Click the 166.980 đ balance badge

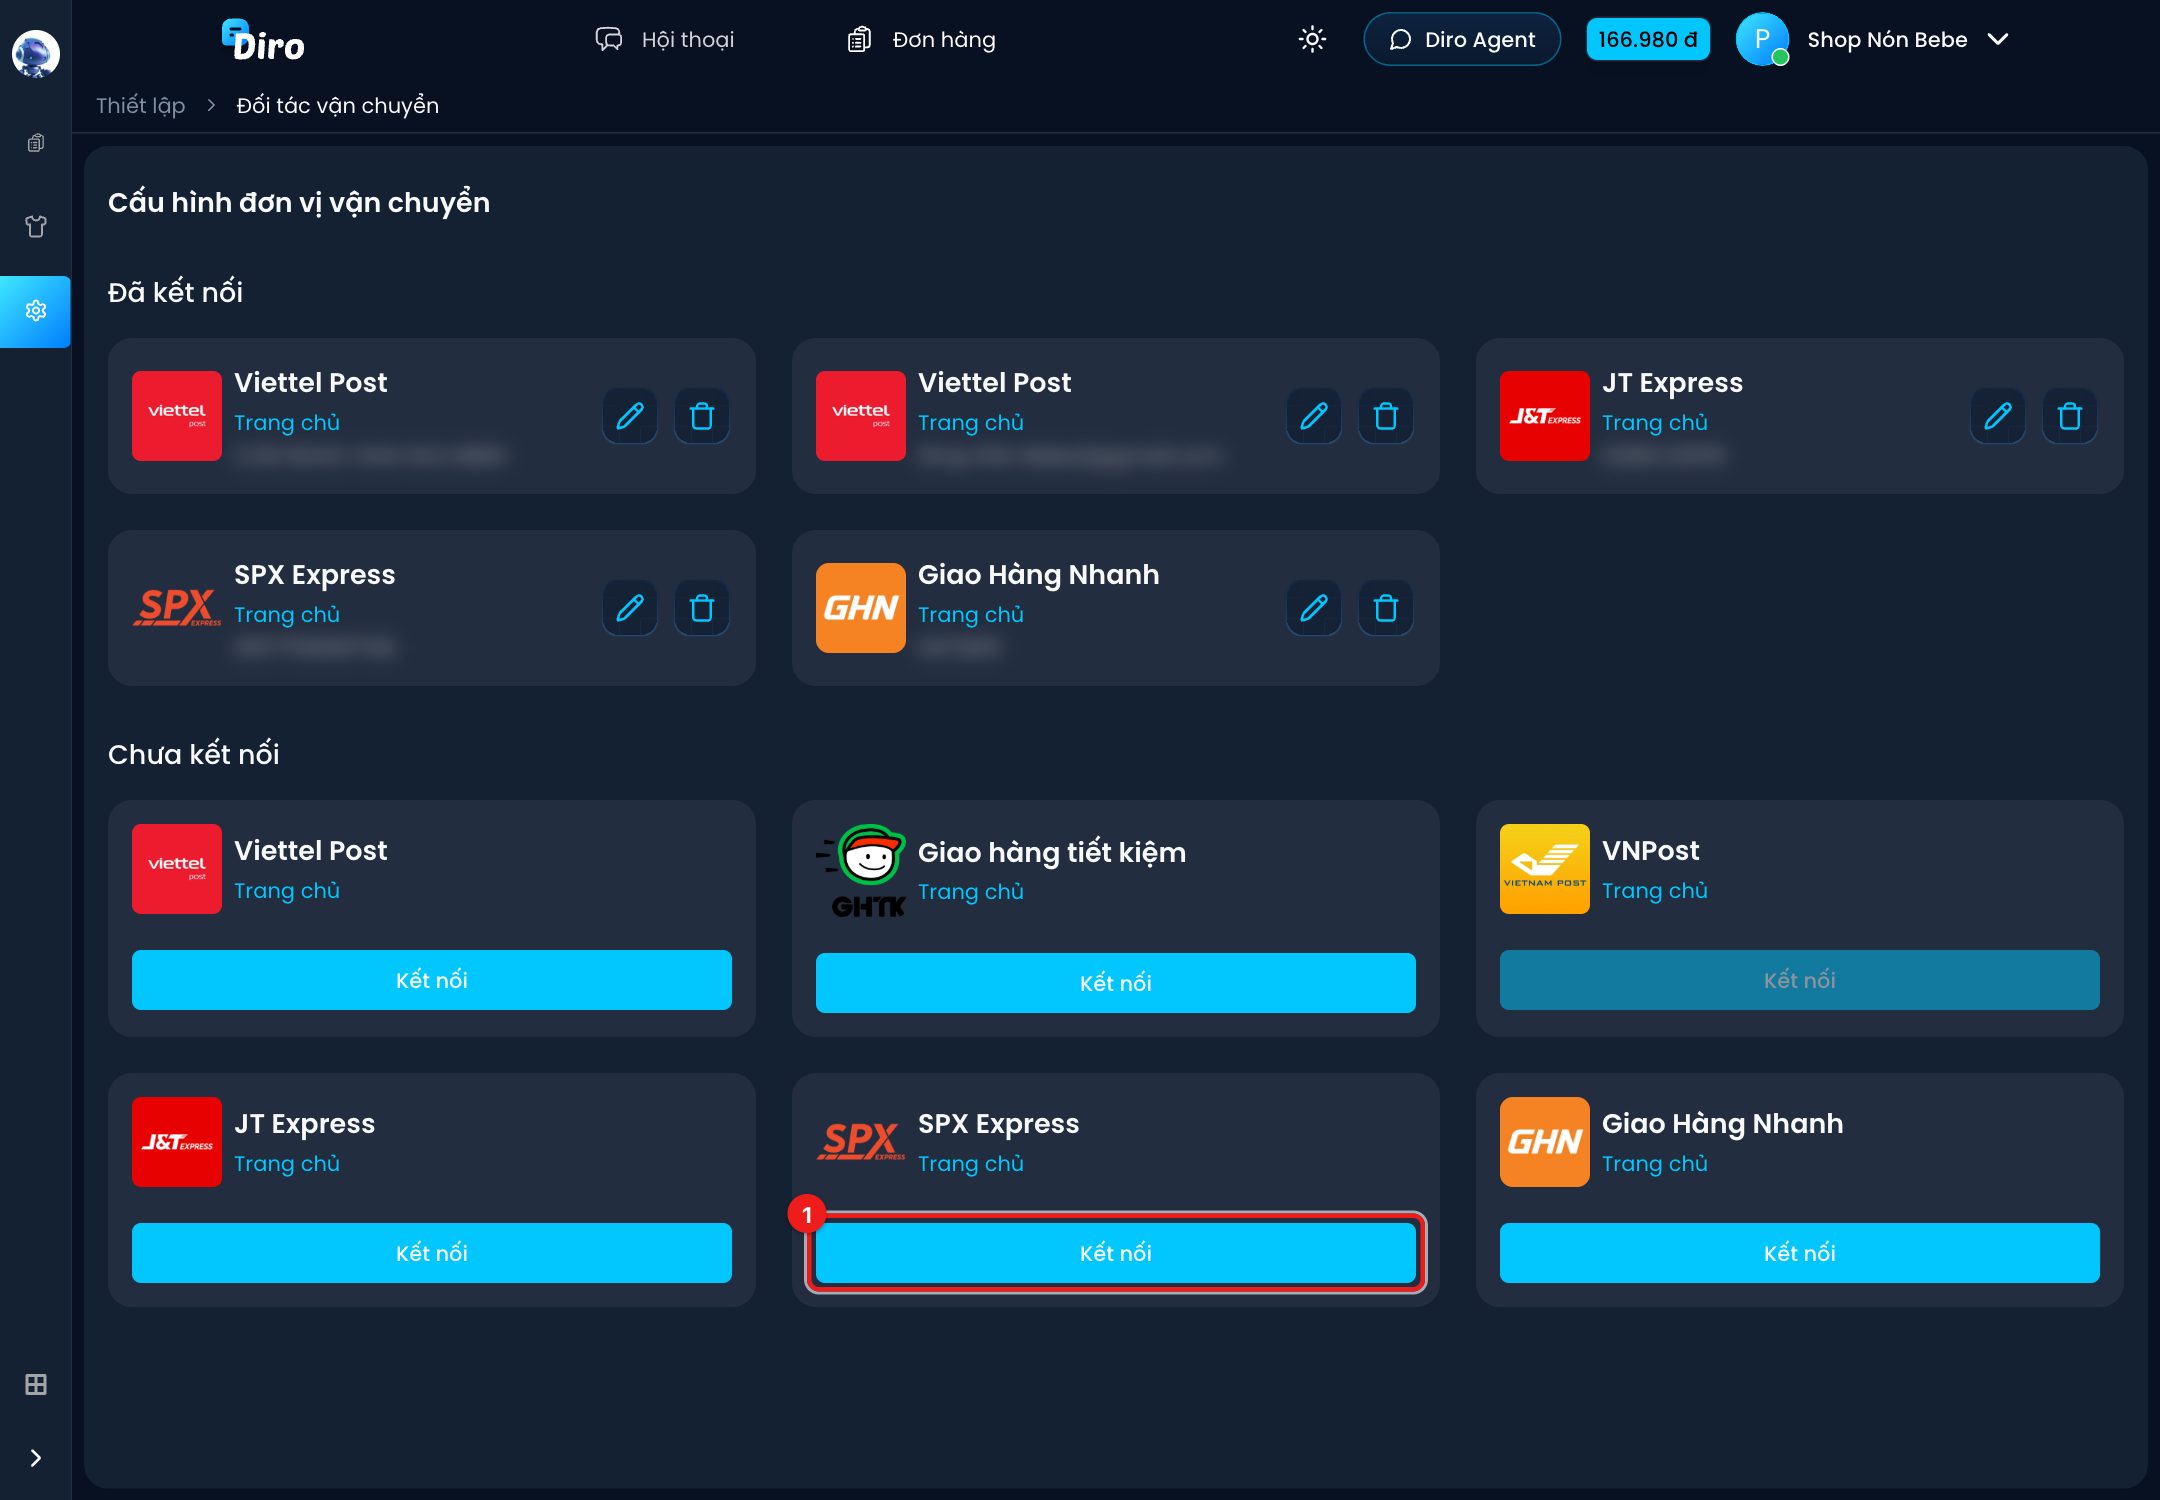[x=1647, y=39]
